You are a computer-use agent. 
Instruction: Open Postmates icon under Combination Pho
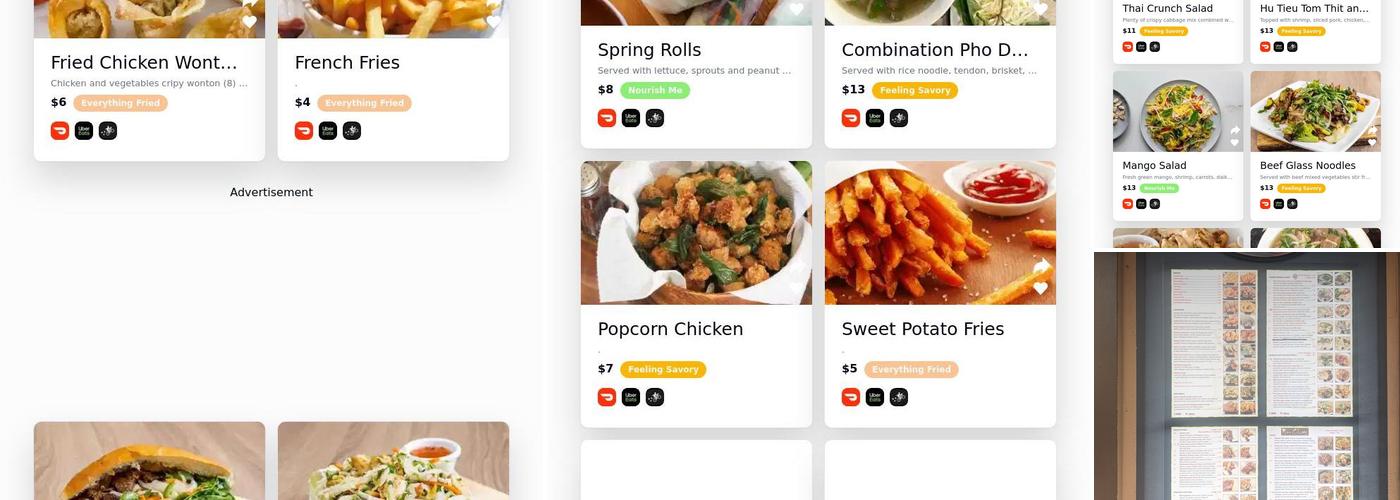(899, 118)
